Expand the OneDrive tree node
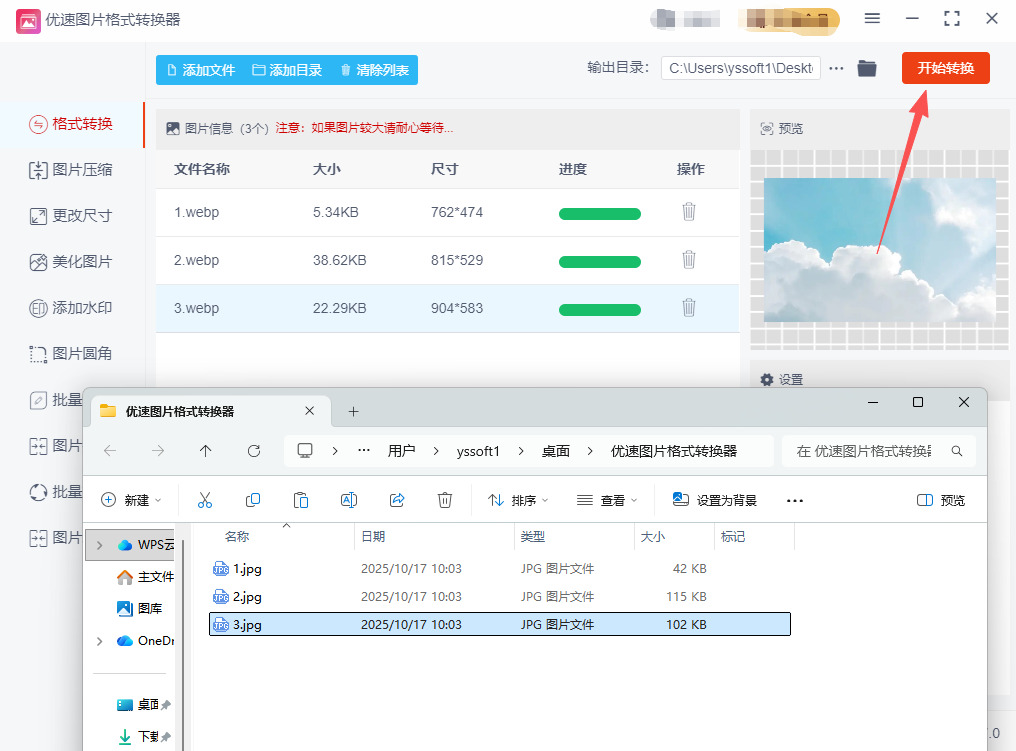This screenshot has width=1016, height=751. (99, 641)
